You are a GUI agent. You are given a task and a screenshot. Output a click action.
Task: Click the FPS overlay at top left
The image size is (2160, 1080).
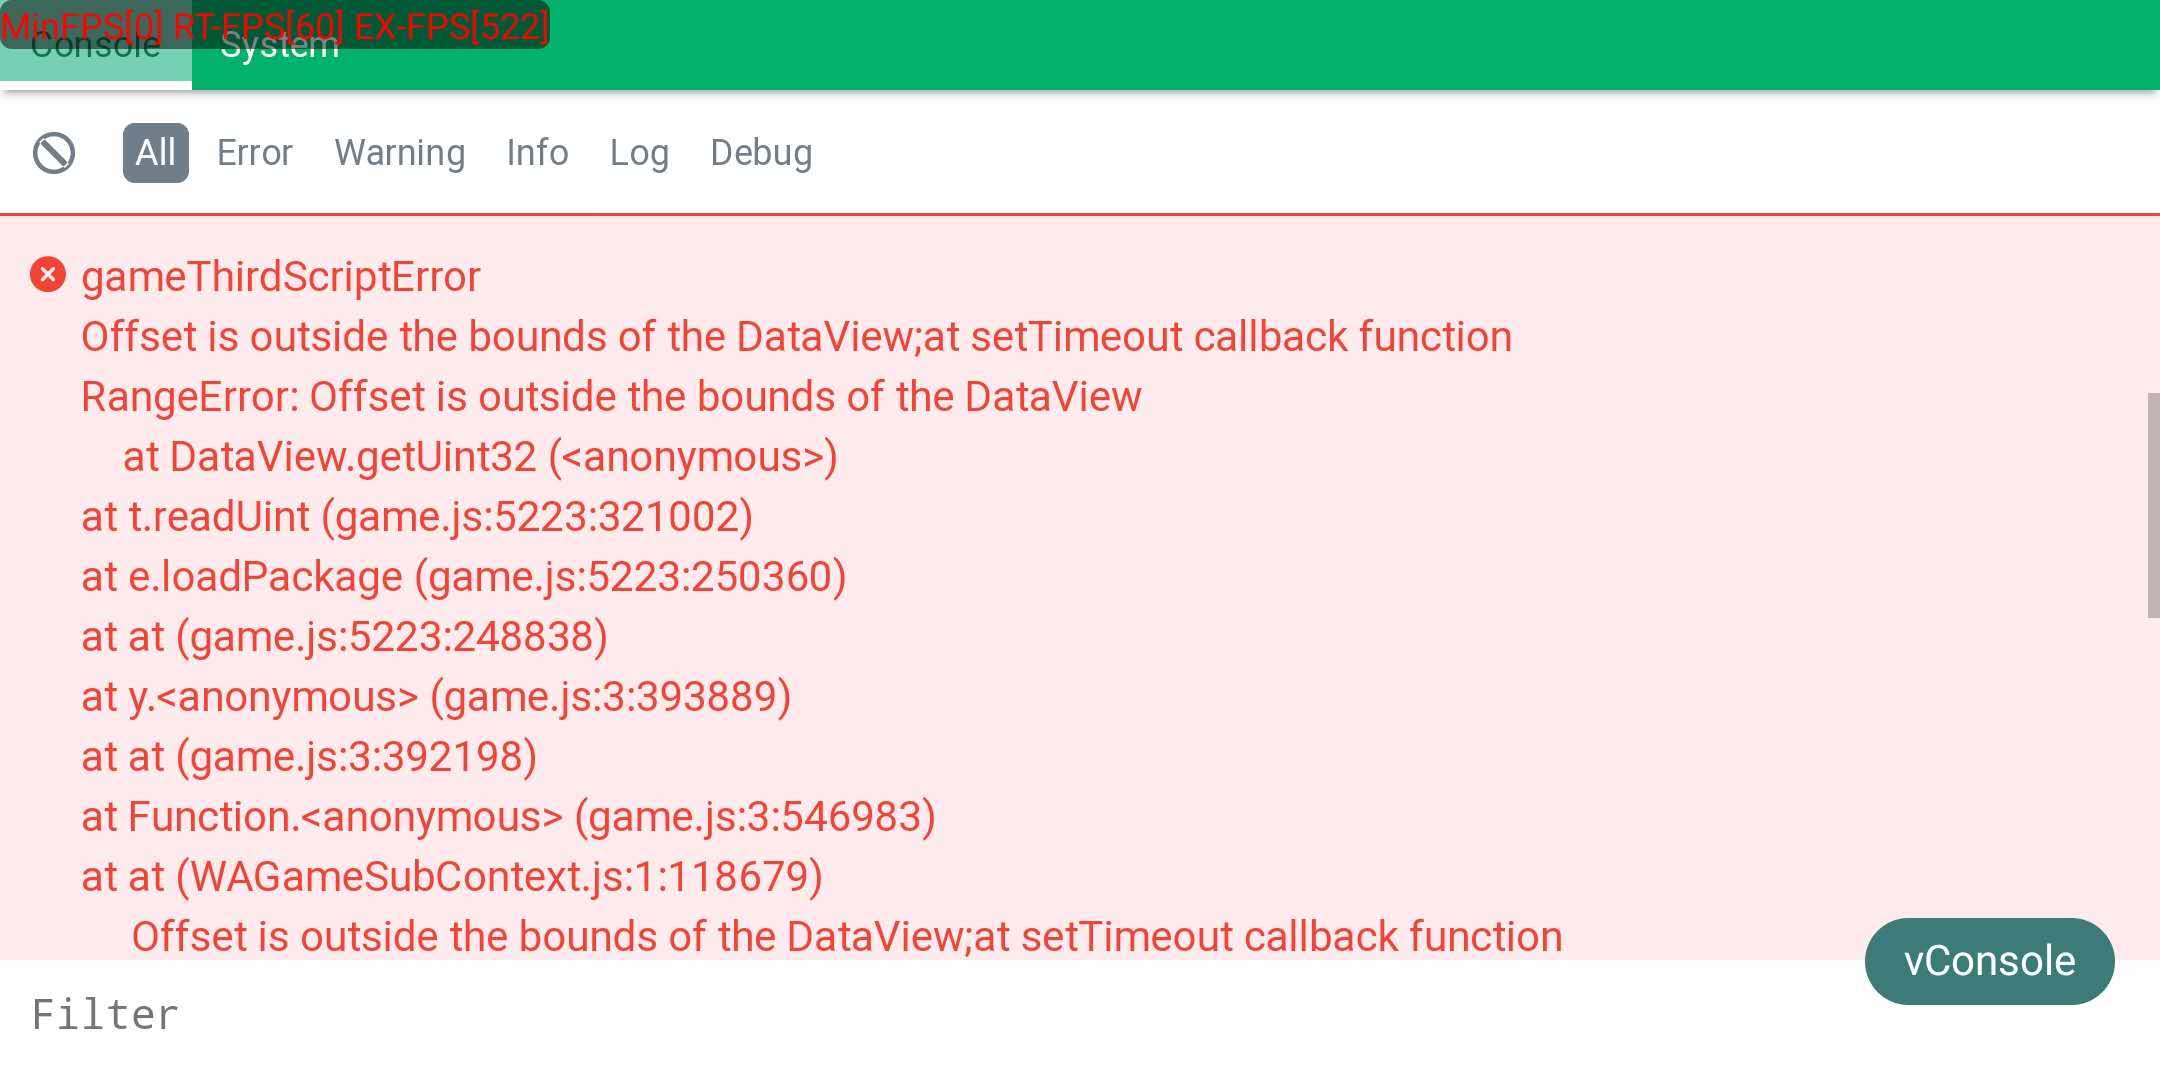coord(275,24)
